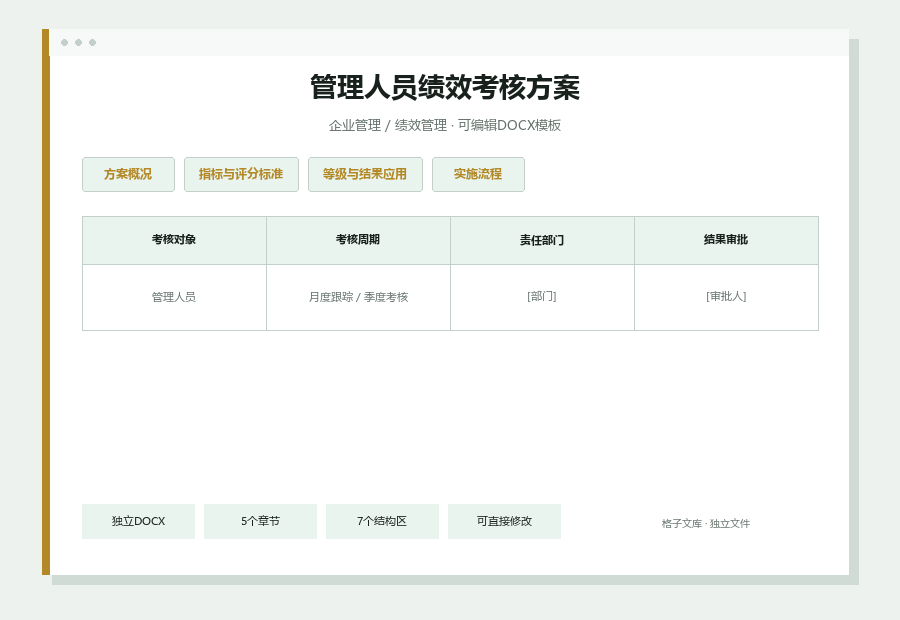This screenshot has width=900, height=620.
Task: Select the 管理人员 table cell
Action: (174, 297)
